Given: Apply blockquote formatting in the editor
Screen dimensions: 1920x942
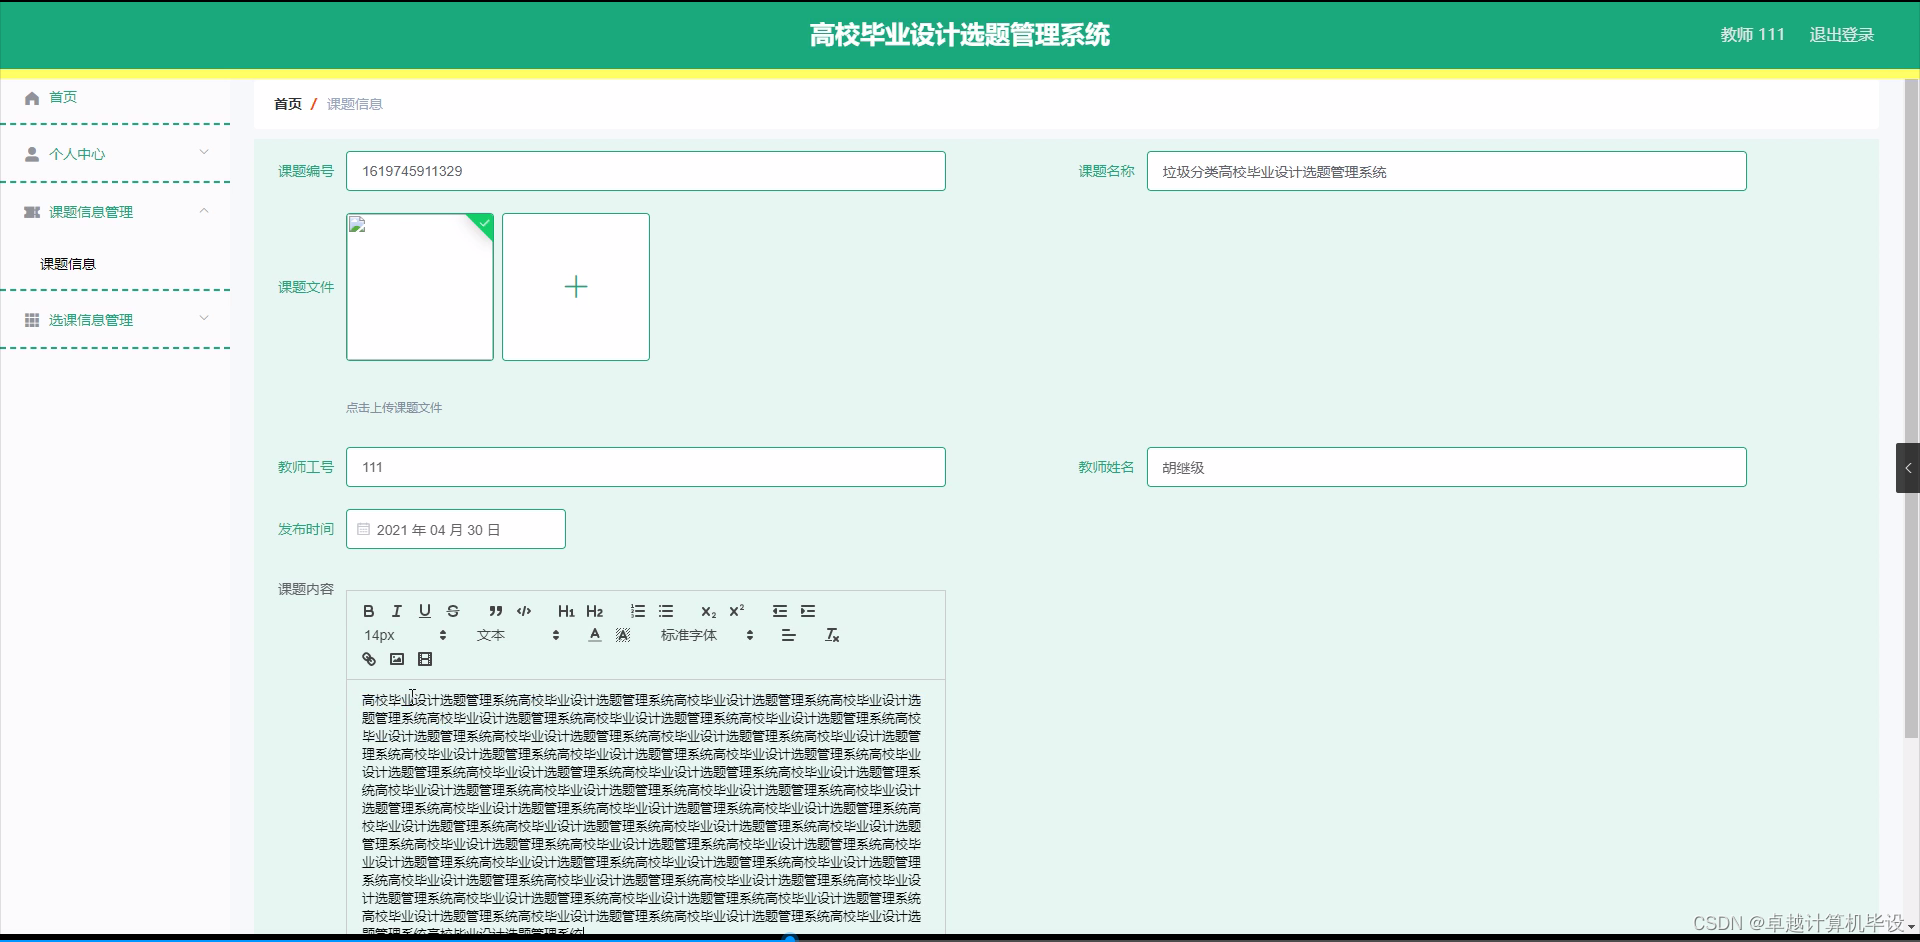Looking at the screenshot, I should click(495, 611).
